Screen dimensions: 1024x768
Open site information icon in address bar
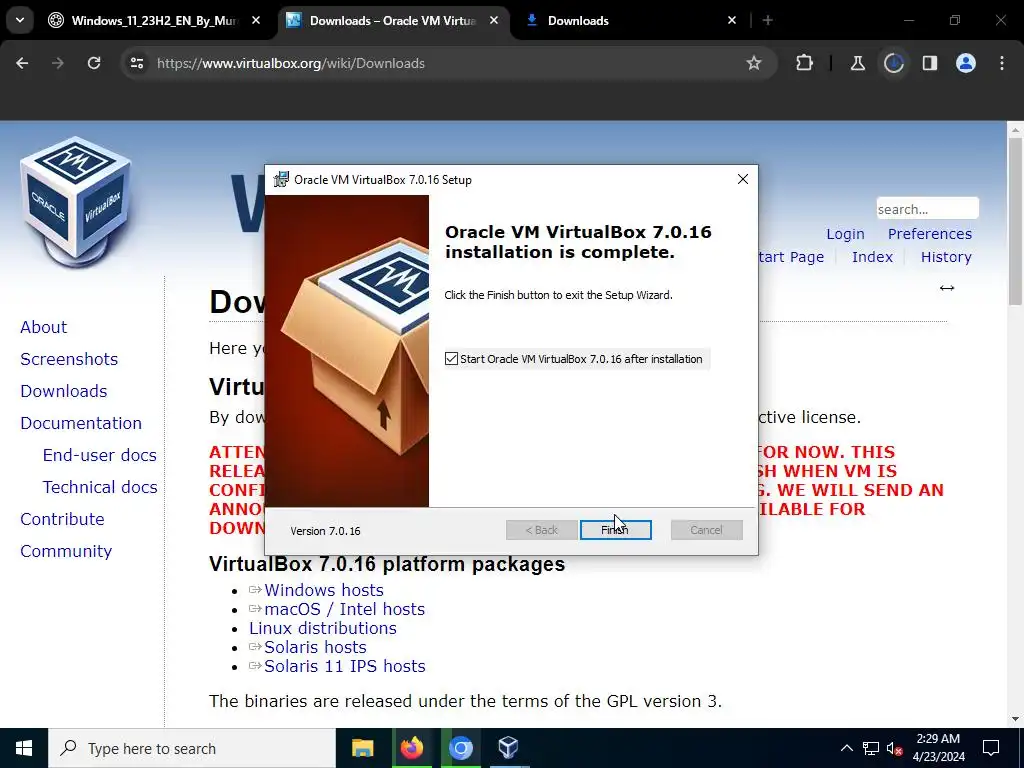(x=136, y=63)
